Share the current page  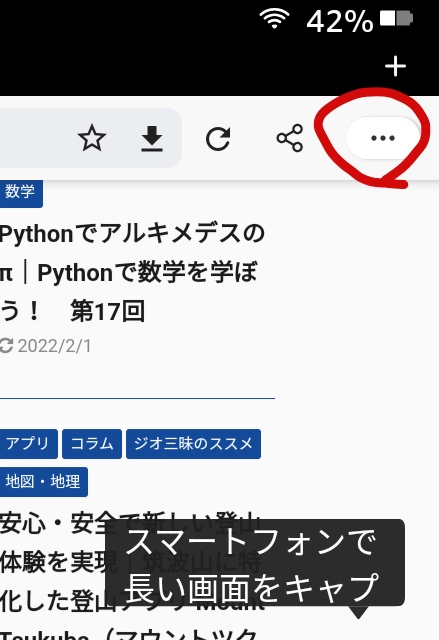tap(290, 138)
